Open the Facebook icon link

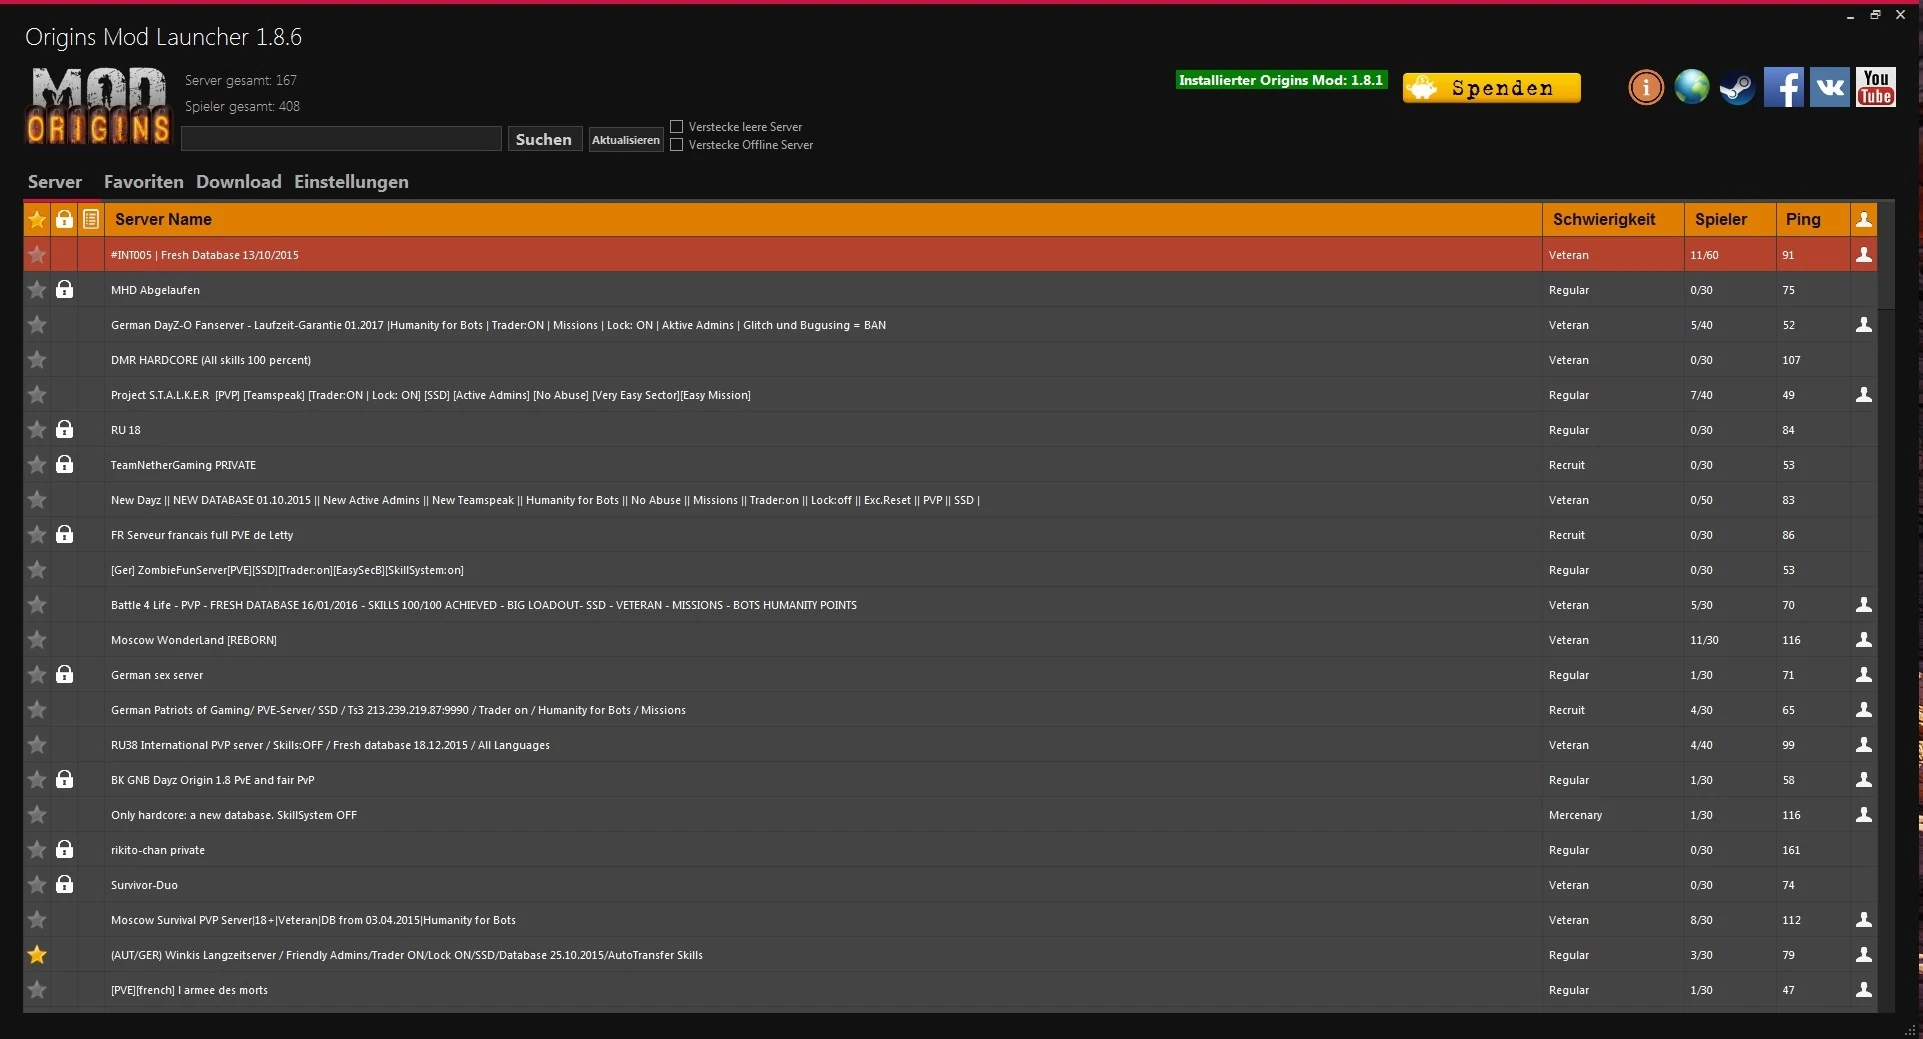point(1783,87)
